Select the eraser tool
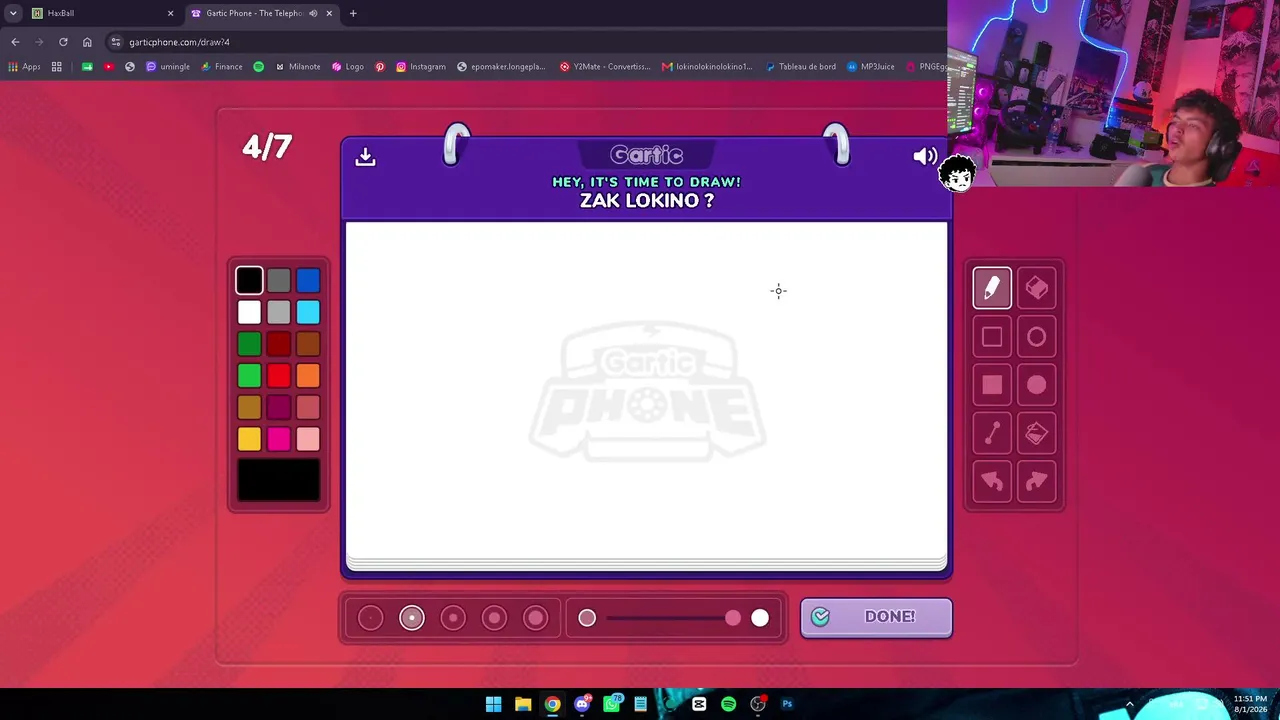The image size is (1280, 720). (x=1037, y=289)
